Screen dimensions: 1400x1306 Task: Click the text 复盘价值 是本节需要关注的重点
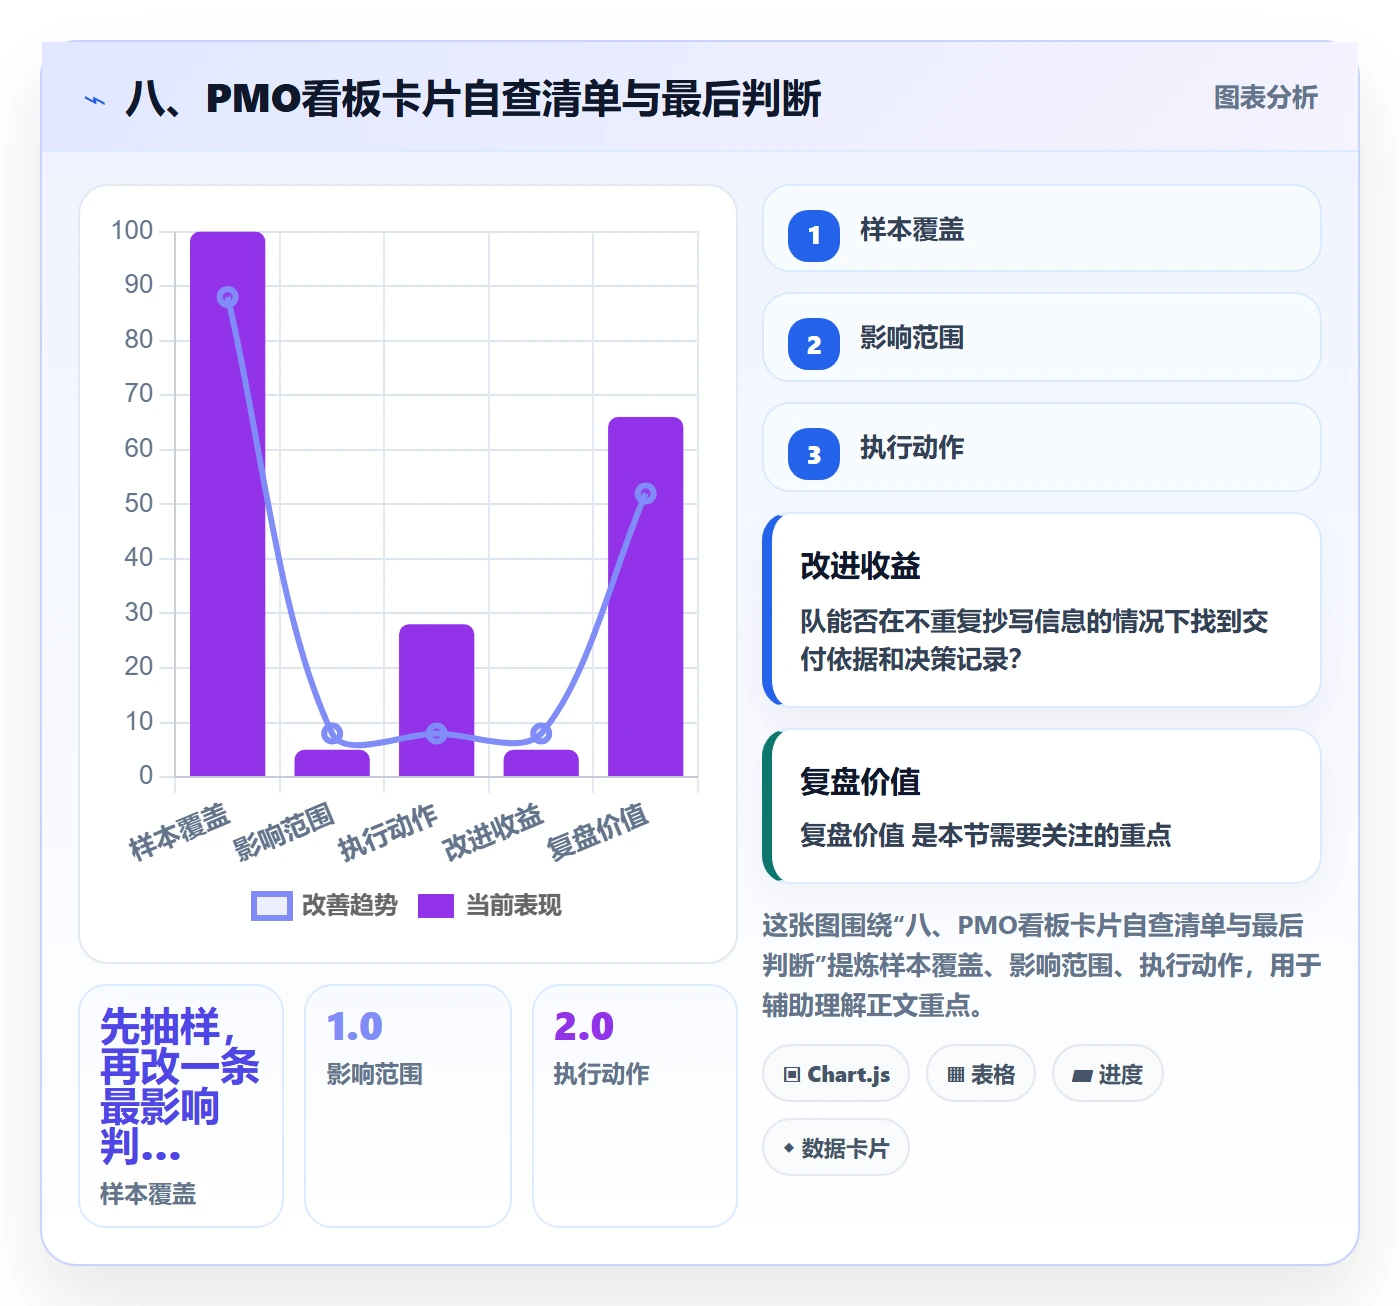tap(986, 835)
